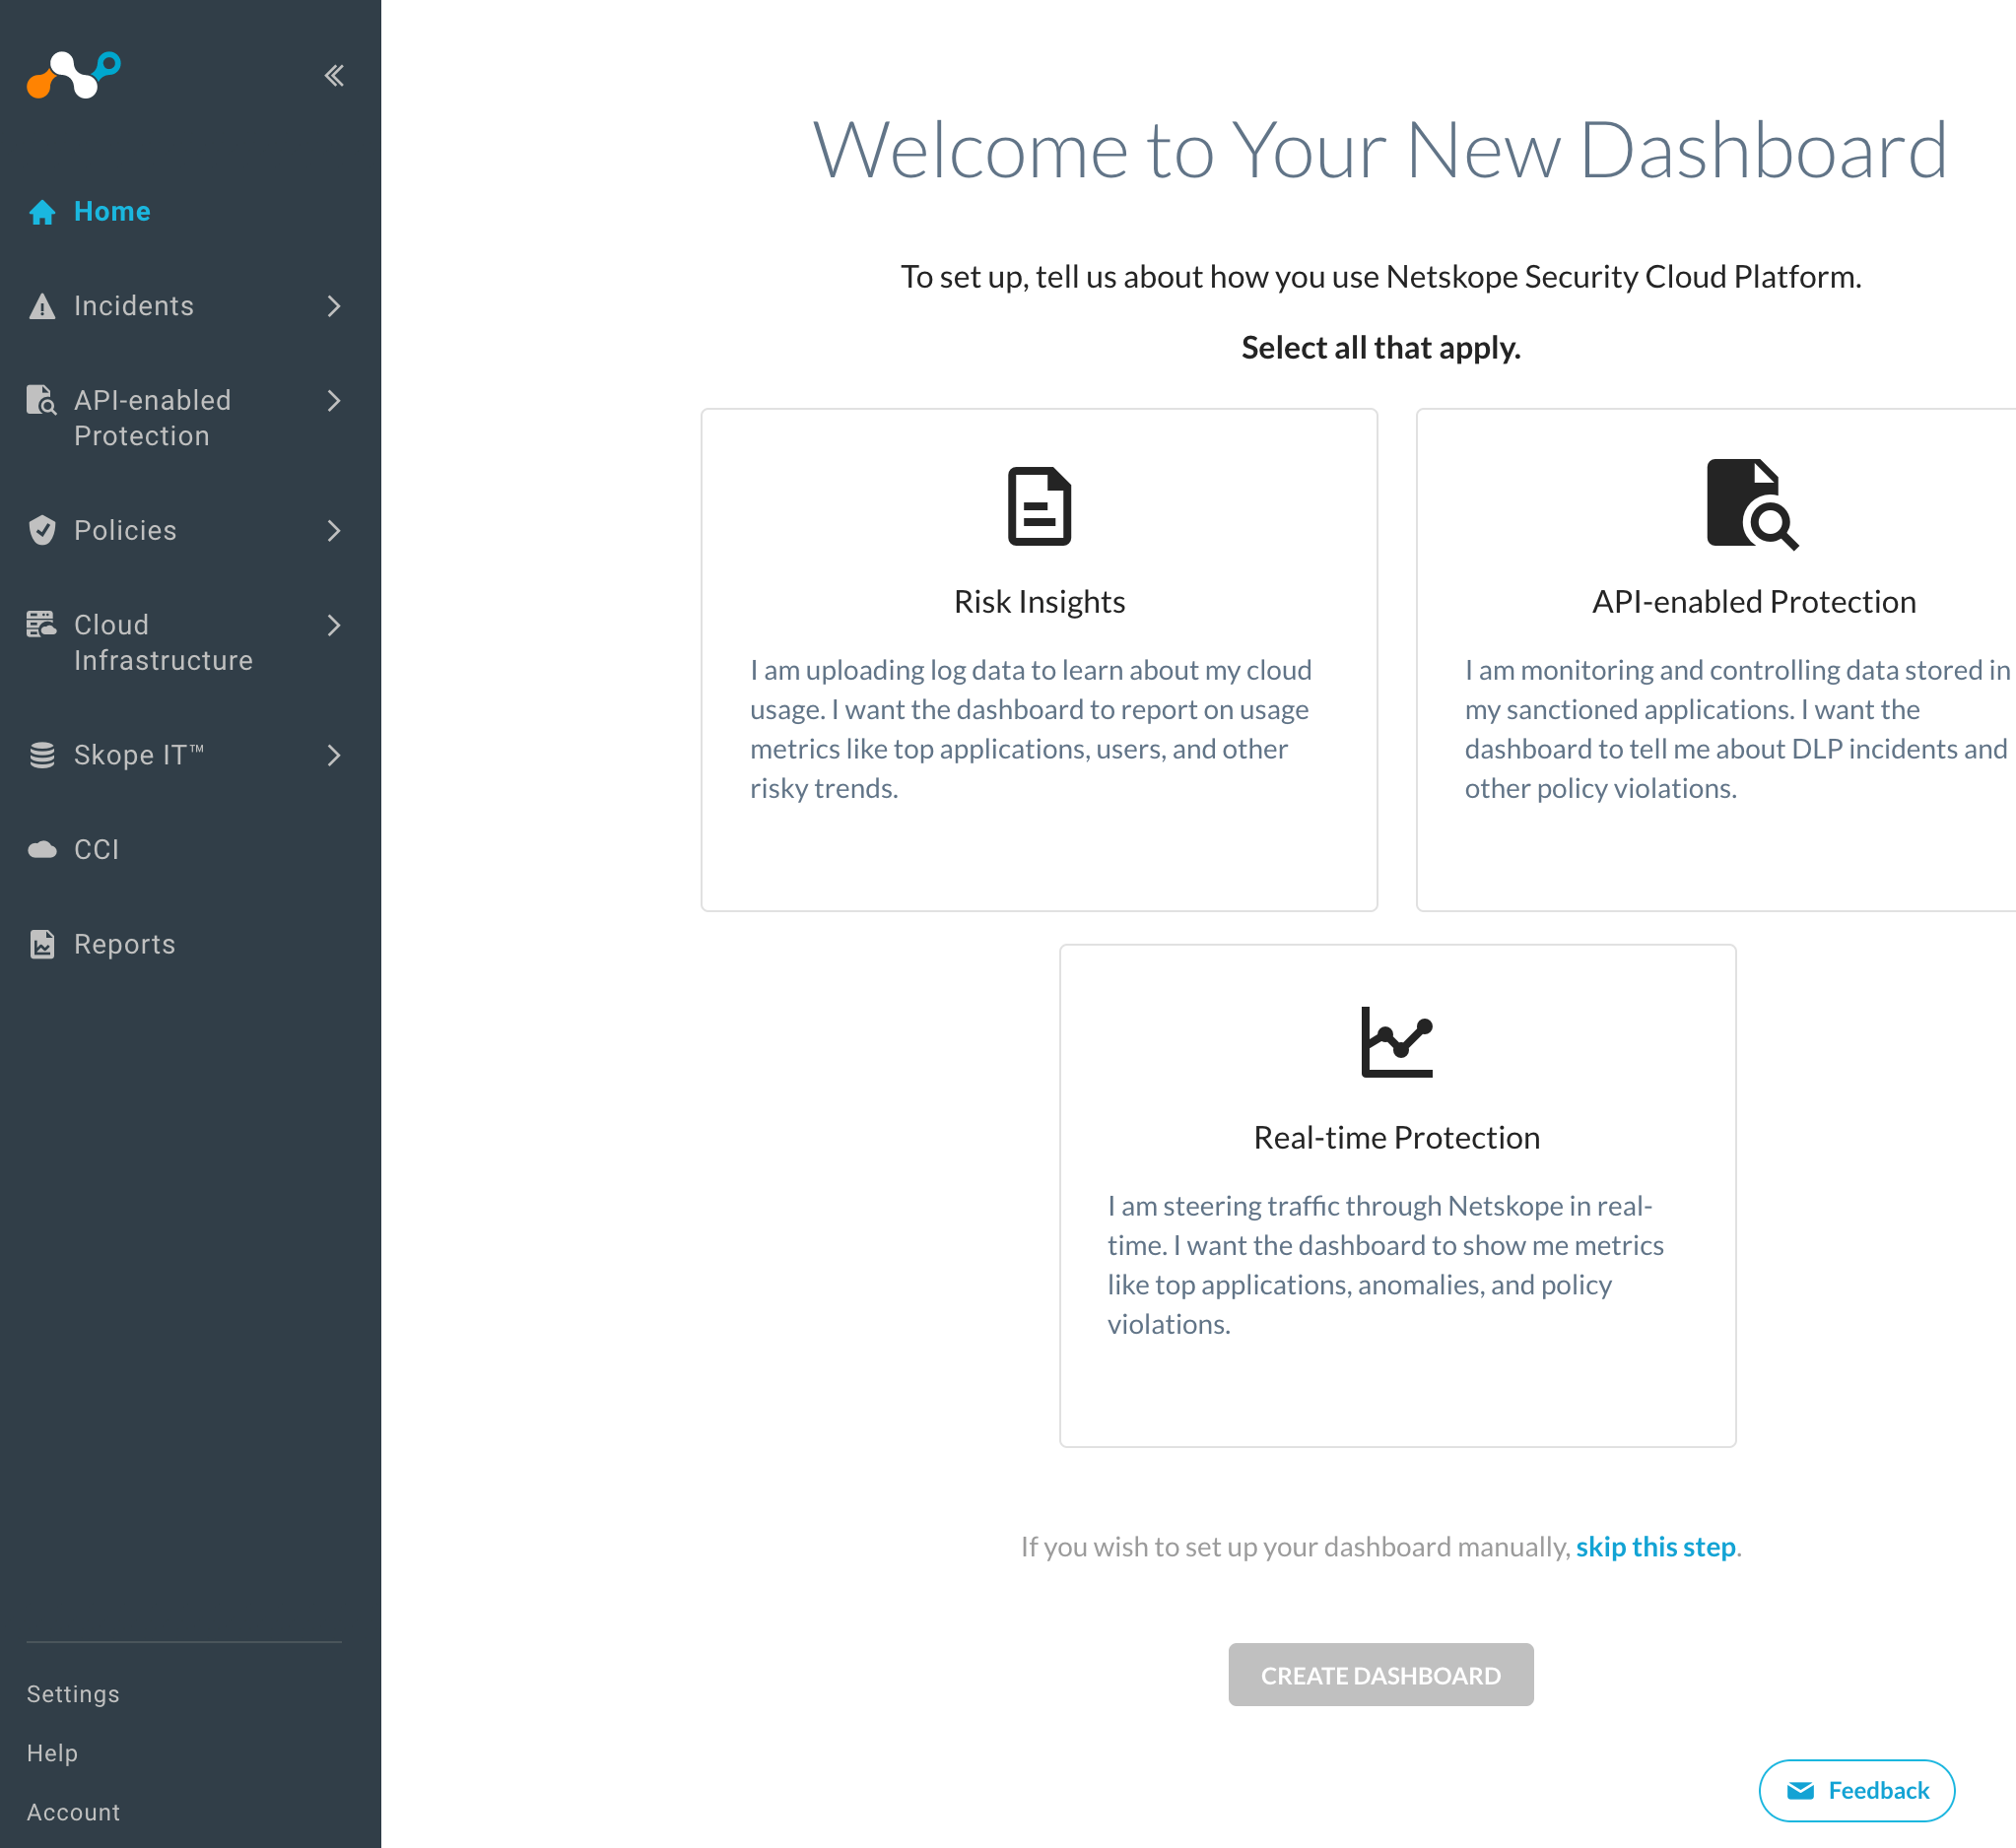The image size is (2016, 1848).
Task: Click the envelope icon in Feedback button
Action: click(1800, 1790)
